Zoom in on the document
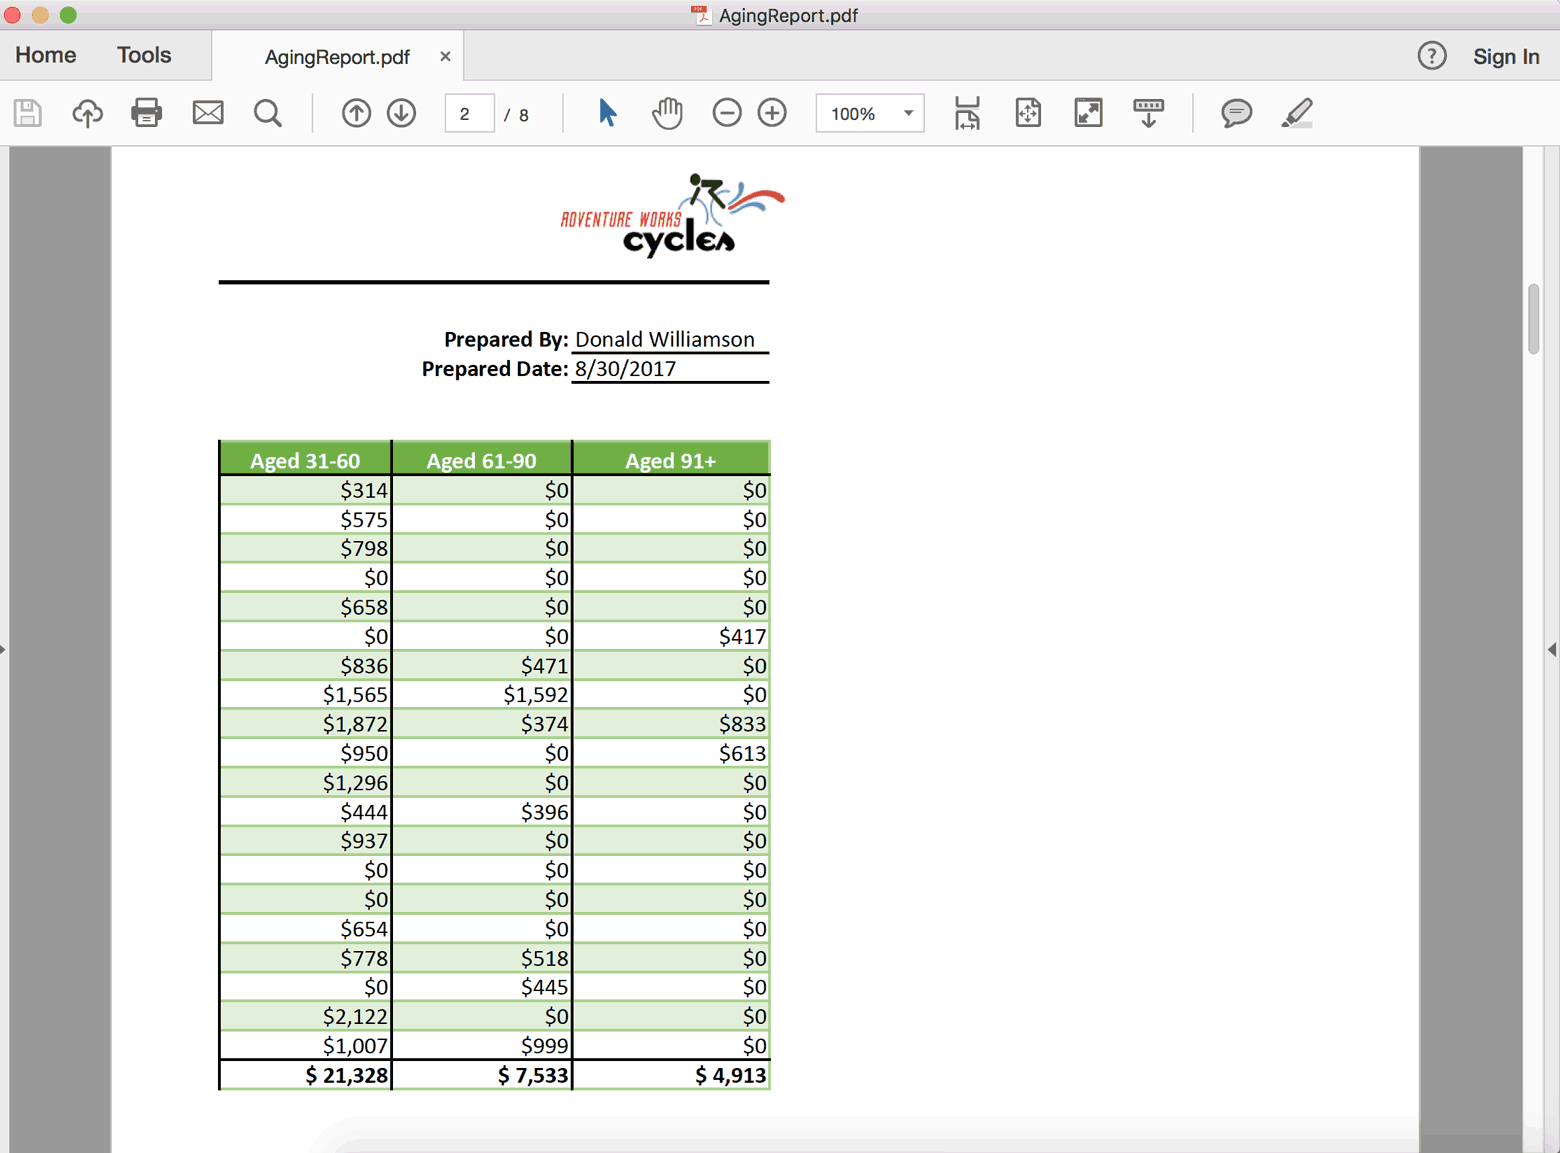1560x1153 pixels. [x=772, y=113]
